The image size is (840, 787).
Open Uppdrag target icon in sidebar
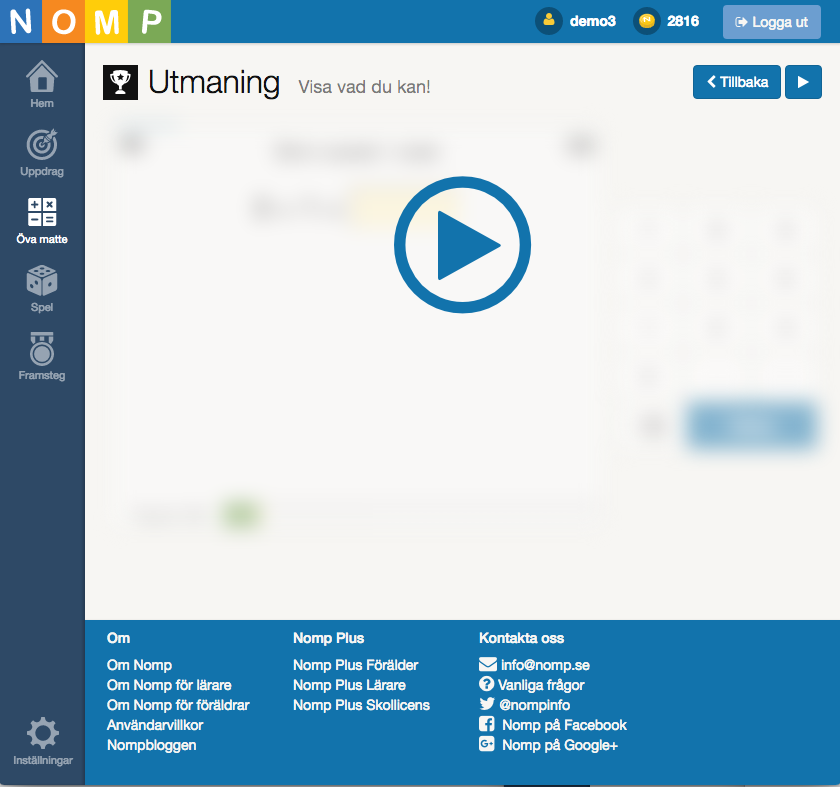(x=42, y=144)
